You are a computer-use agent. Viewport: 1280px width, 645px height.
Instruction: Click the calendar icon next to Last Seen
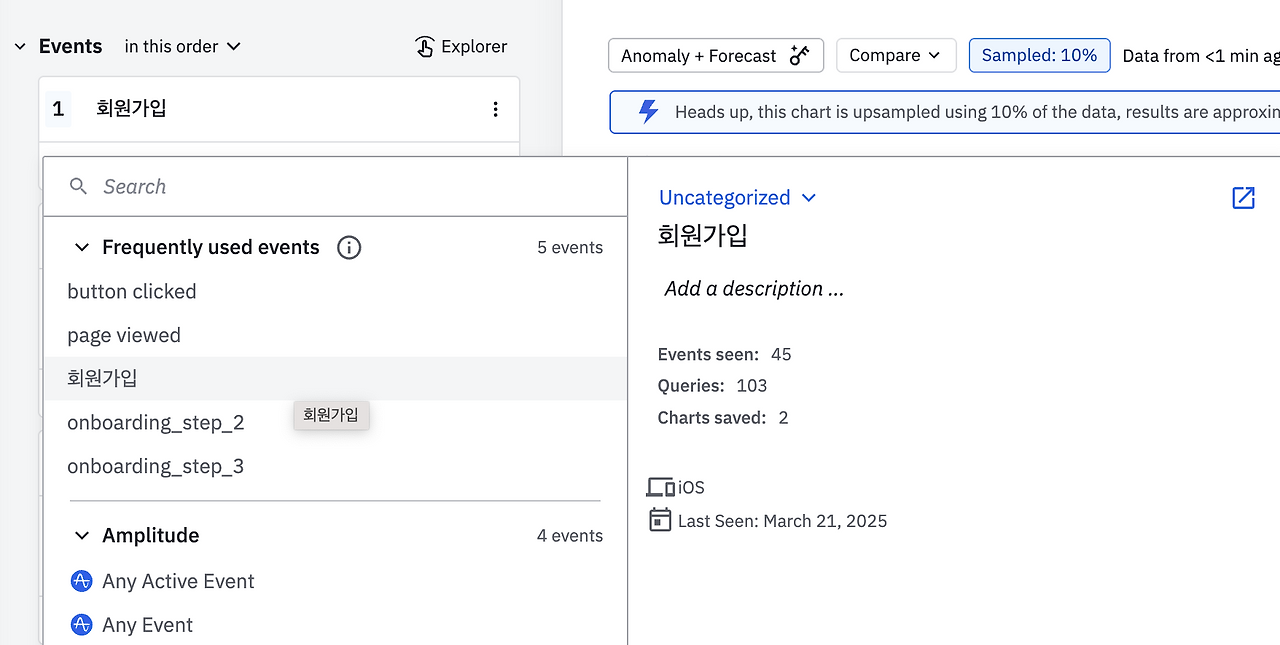[660, 520]
